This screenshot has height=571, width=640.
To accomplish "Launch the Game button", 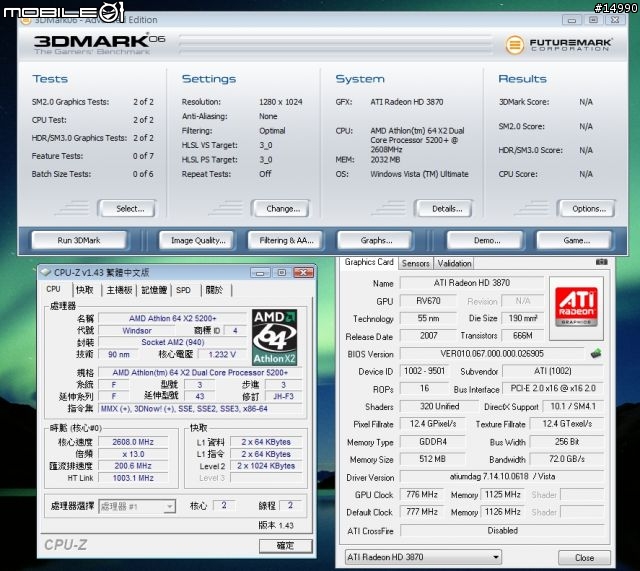I will 576,240.
